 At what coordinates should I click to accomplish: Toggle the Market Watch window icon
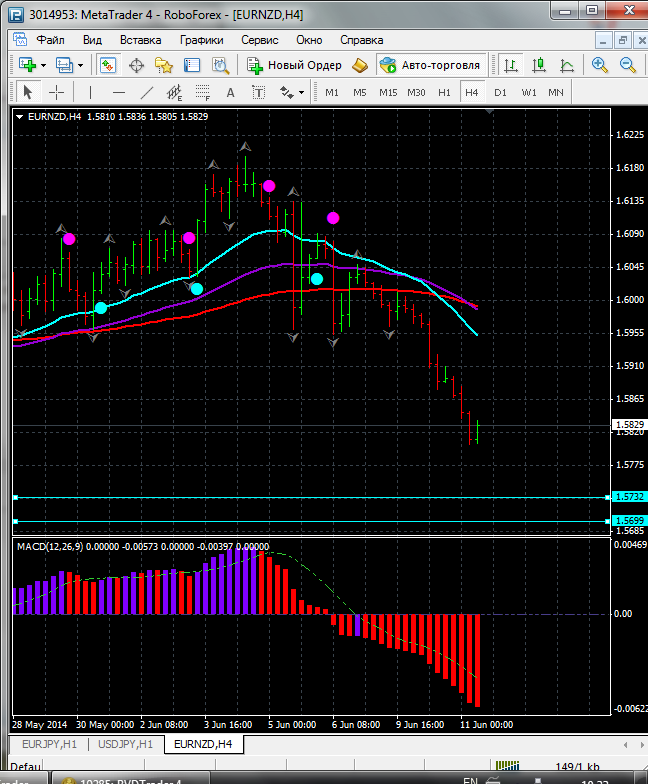point(108,65)
